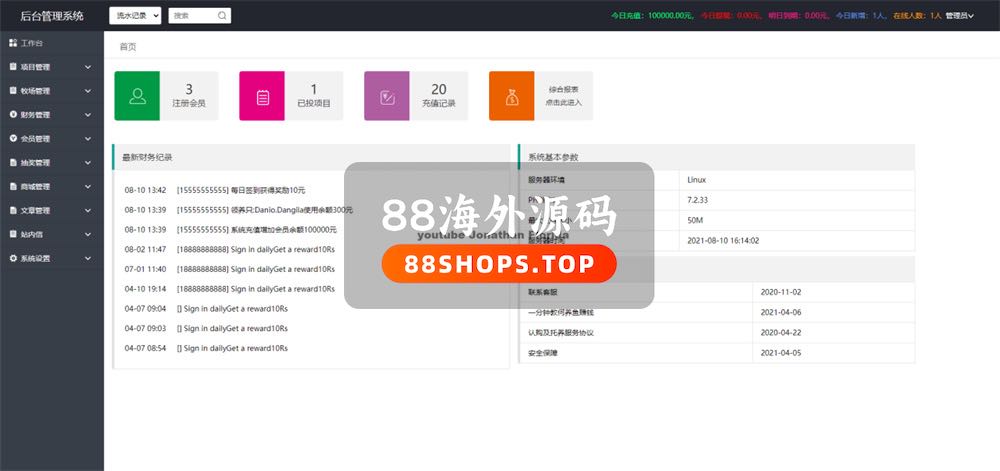Viewport: 1000px width, 471px height.
Task: Focus the 搜索 search input field
Action: (x=192, y=16)
